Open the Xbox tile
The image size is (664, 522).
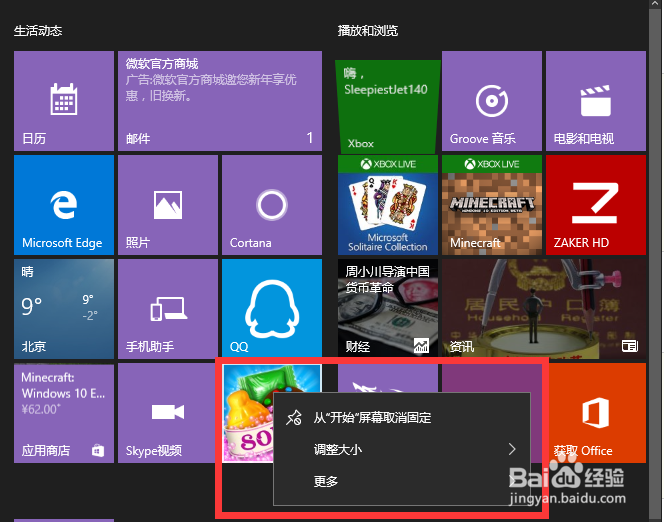tap(387, 106)
